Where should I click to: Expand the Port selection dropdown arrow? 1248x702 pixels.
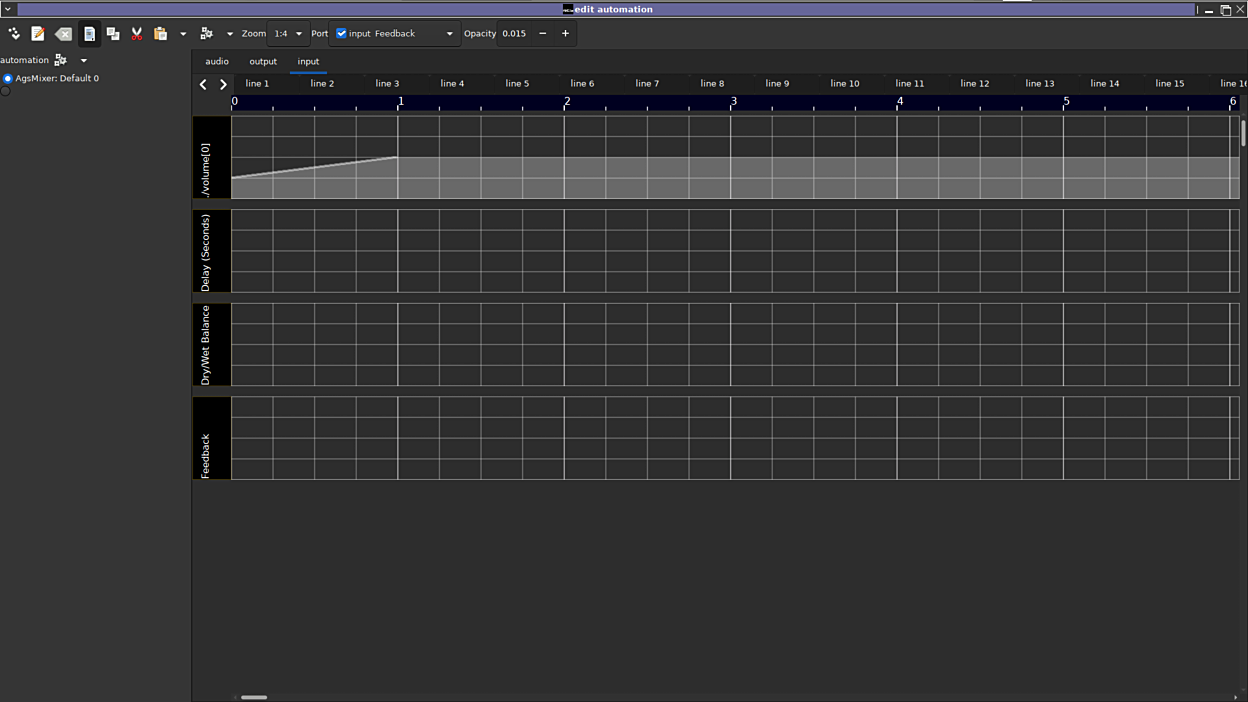coord(449,34)
